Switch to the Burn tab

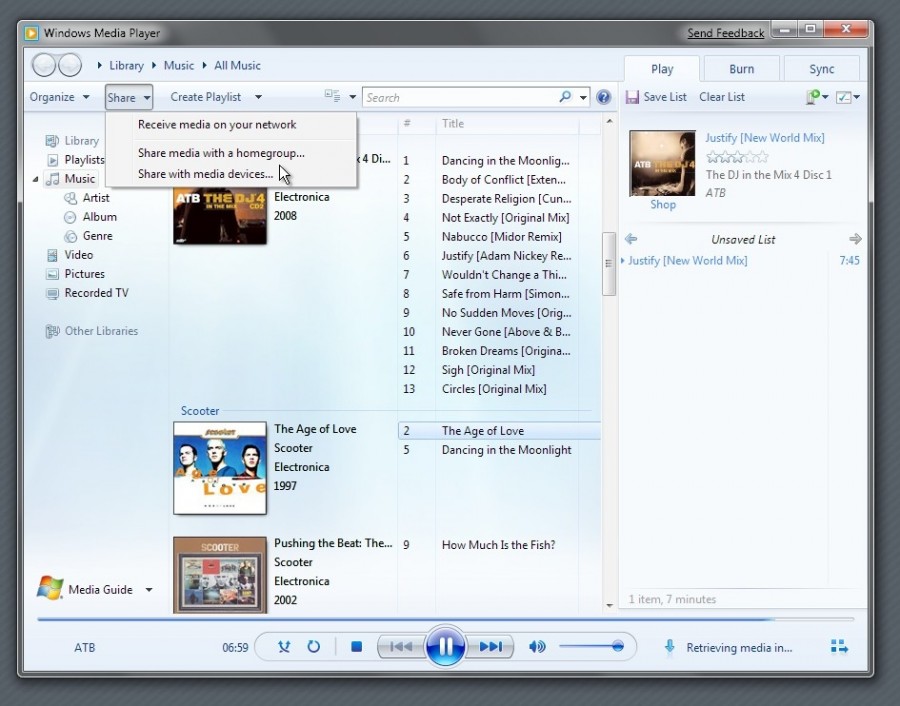pyautogui.click(x=742, y=69)
